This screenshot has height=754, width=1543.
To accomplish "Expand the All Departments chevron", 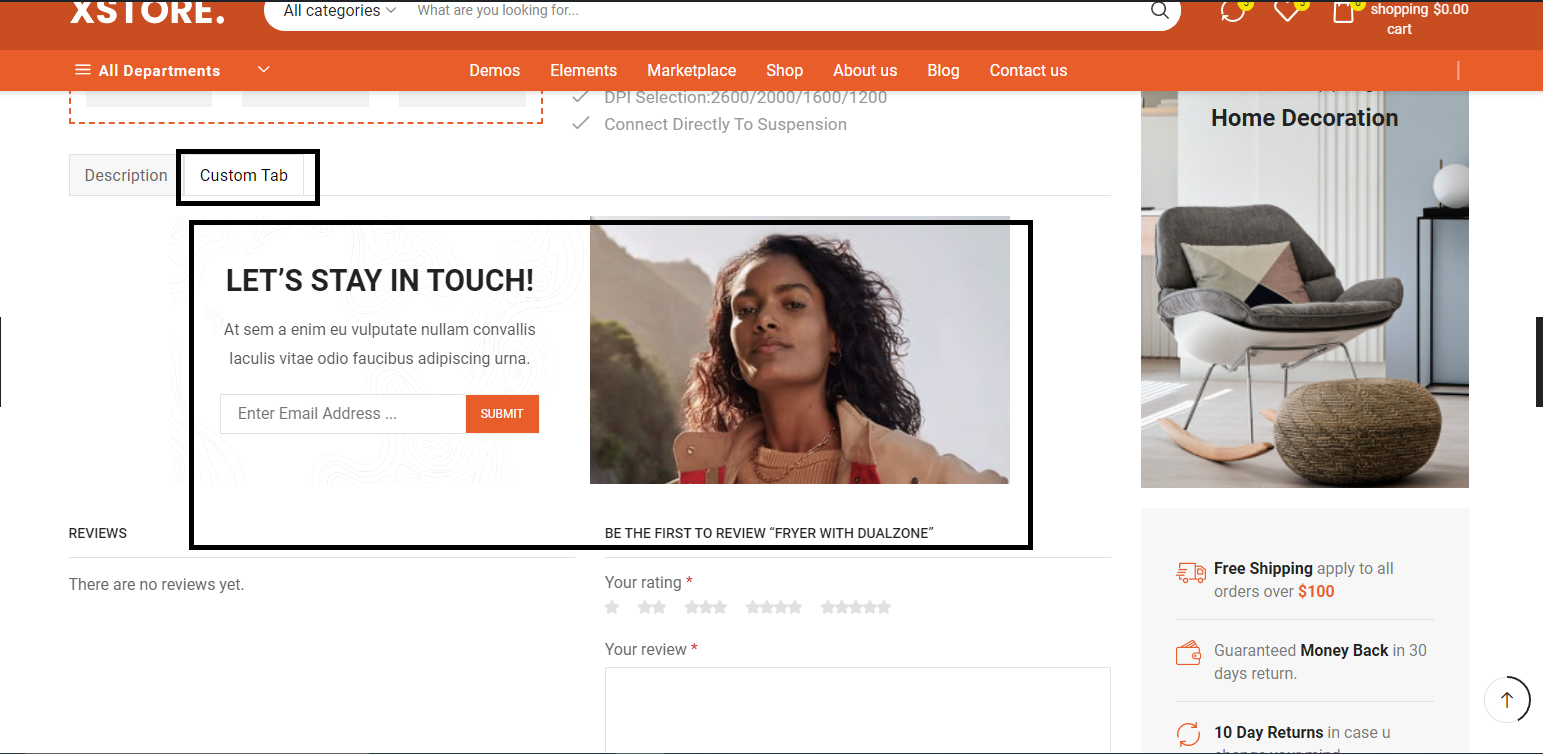I will coord(264,69).
